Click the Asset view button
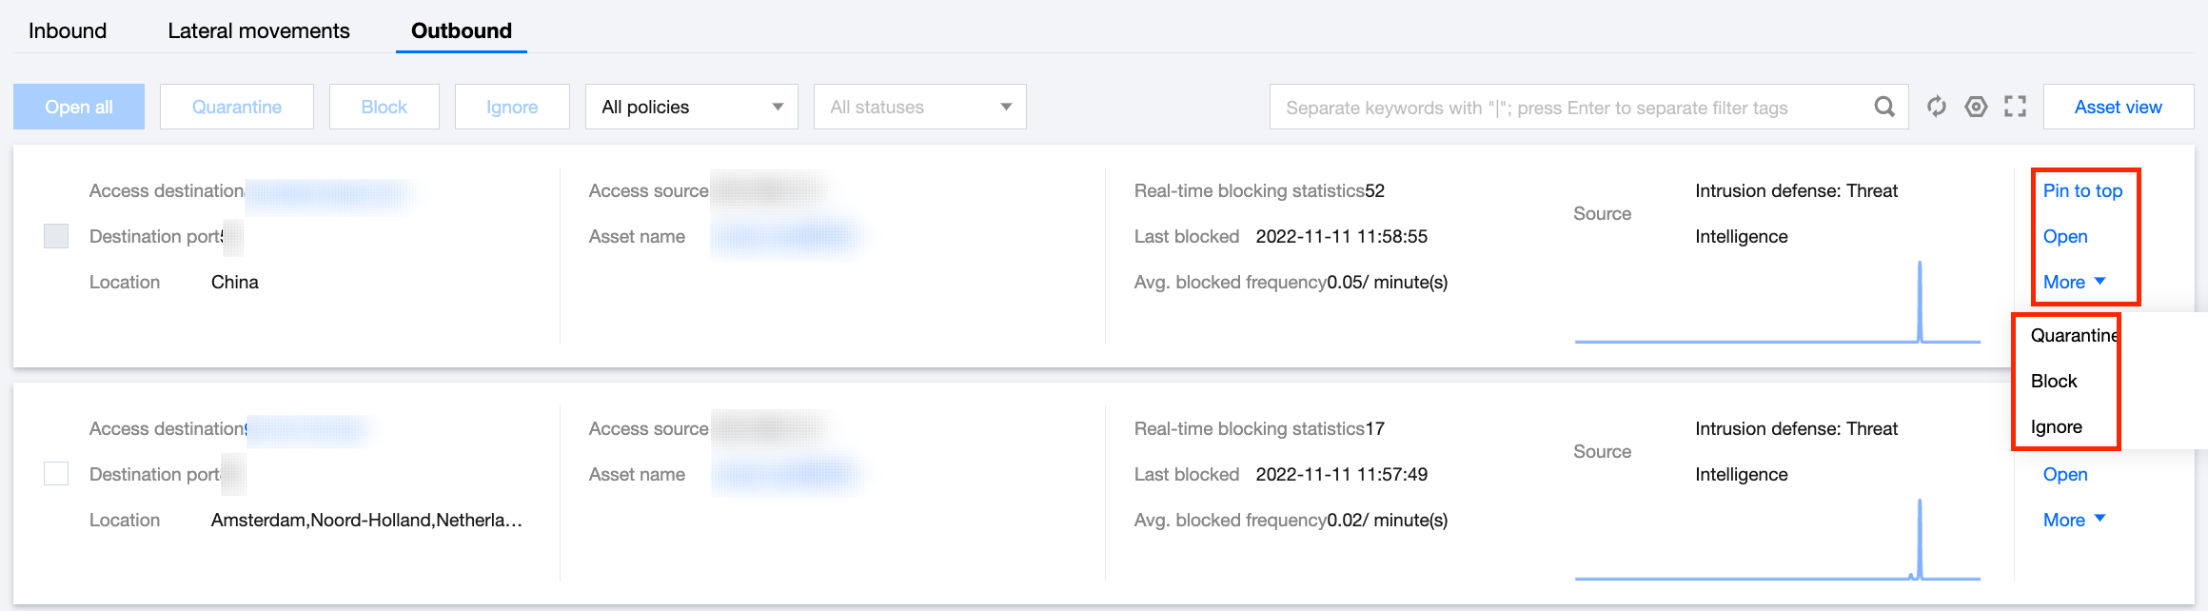Viewport: 2208px width, 611px height. [x=2118, y=107]
